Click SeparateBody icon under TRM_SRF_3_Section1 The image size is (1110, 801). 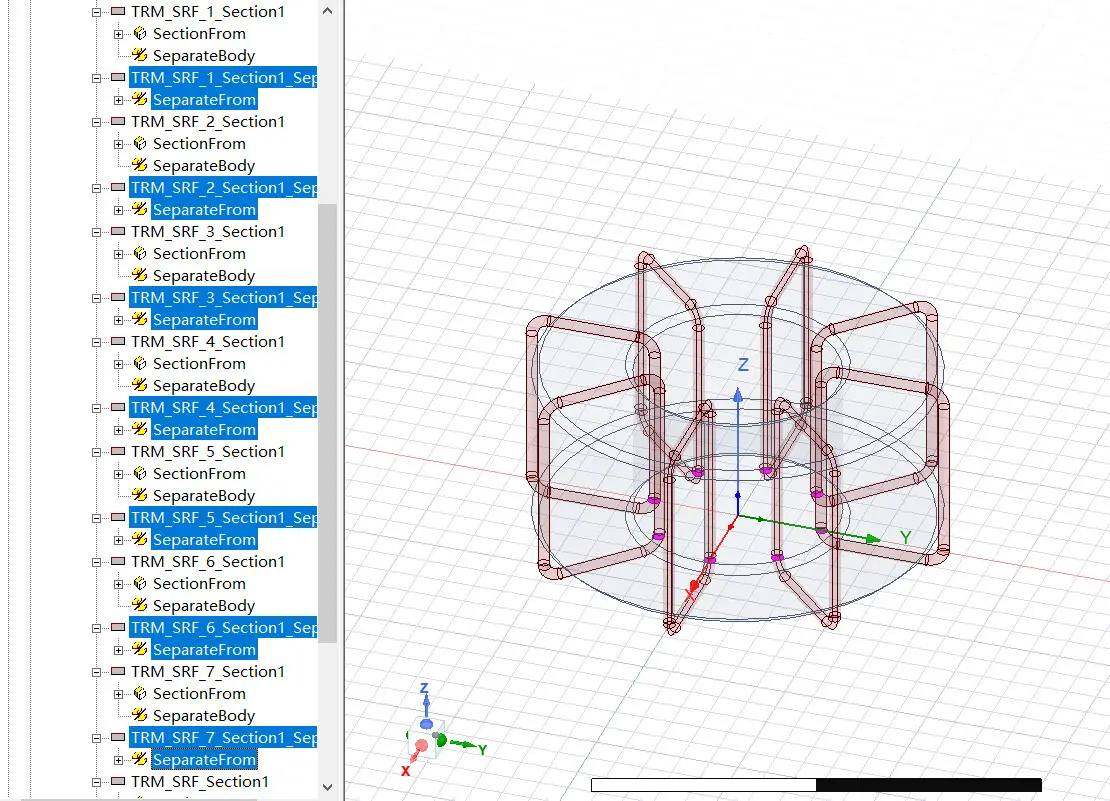pyautogui.click(x=140, y=275)
